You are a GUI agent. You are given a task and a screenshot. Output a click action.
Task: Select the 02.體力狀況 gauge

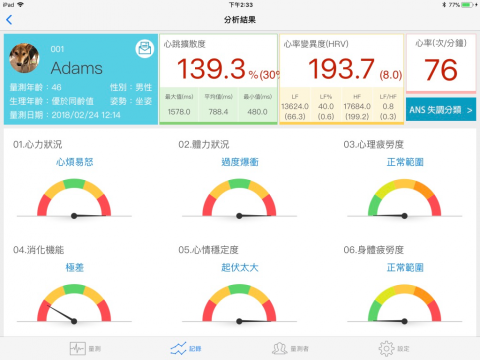239,199
